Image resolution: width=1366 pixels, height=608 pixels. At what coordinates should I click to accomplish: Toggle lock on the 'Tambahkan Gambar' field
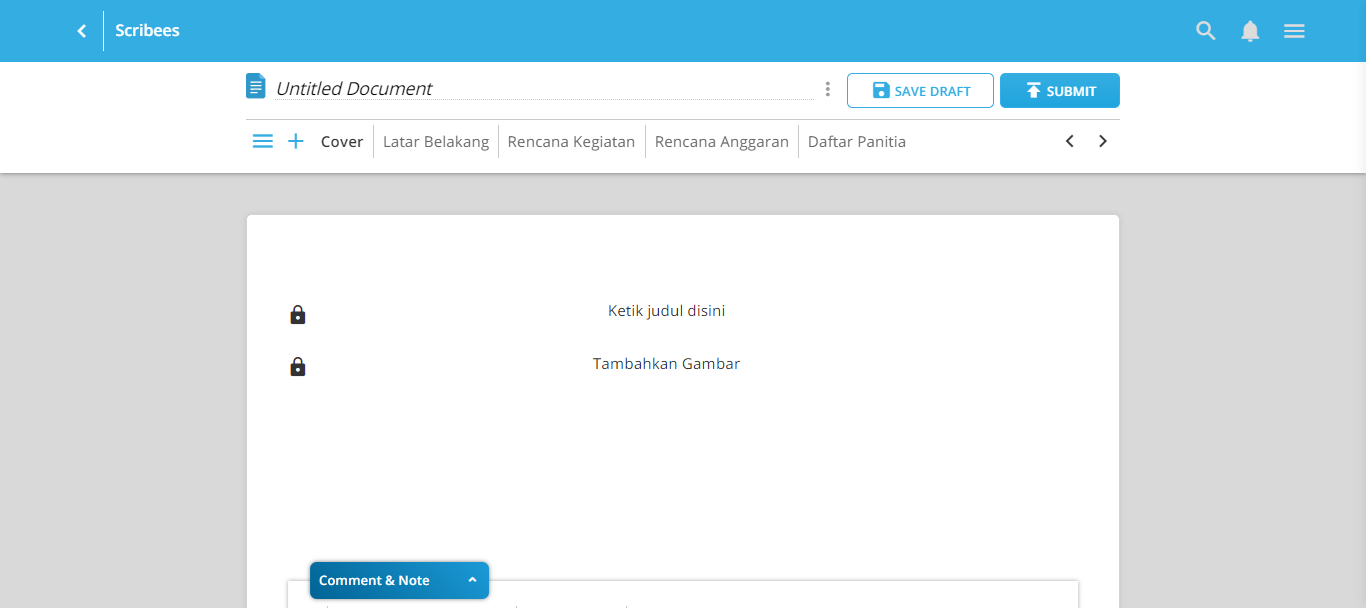click(297, 366)
